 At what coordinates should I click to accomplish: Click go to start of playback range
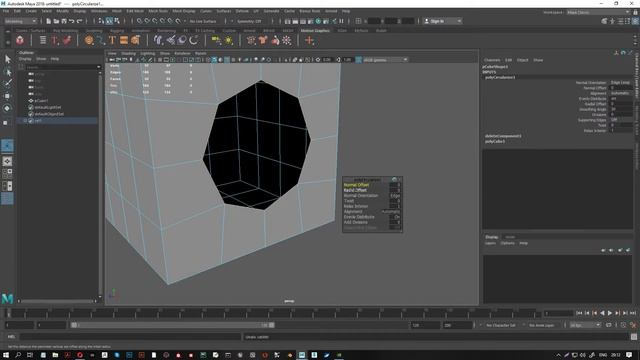[x=579, y=313]
